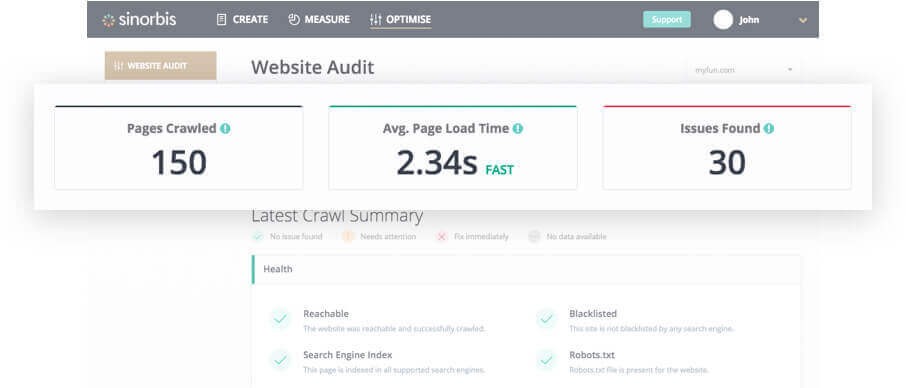Click the info icon beside Pages Crawled
The height and width of the screenshot is (388, 906).
(x=225, y=129)
